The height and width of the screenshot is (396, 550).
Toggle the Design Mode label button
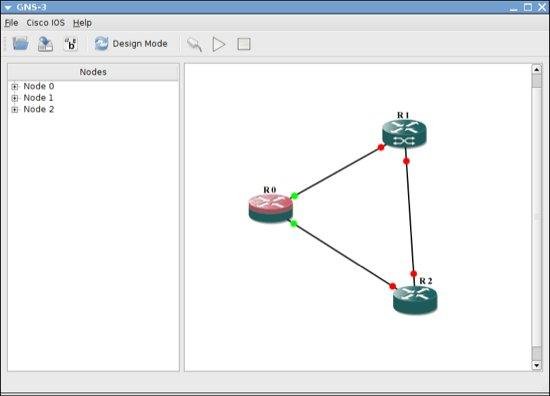click(x=140, y=44)
